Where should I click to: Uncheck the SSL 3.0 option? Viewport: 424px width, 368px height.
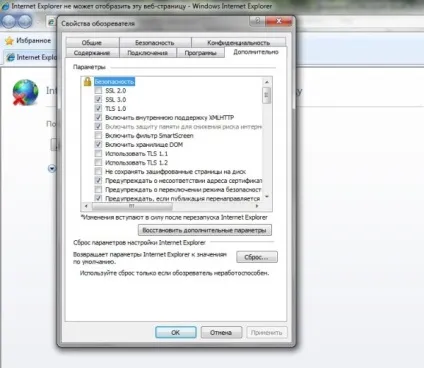click(x=98, y=99)
